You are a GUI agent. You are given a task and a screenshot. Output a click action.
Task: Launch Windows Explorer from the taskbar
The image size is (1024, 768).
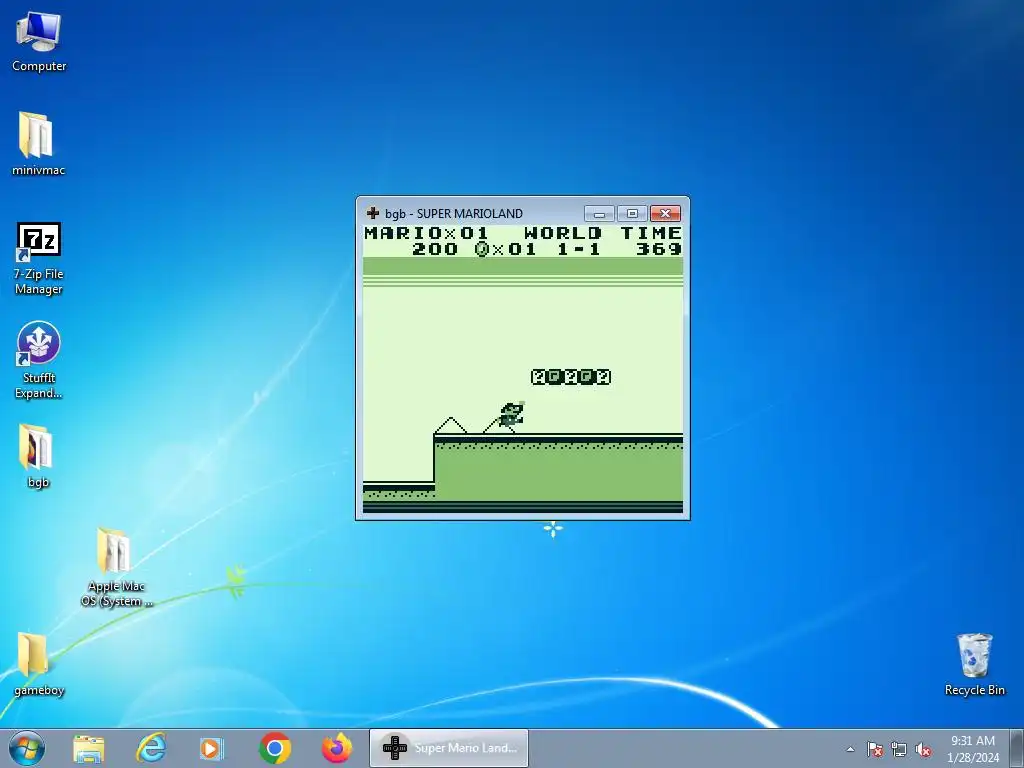coord(89,748)
